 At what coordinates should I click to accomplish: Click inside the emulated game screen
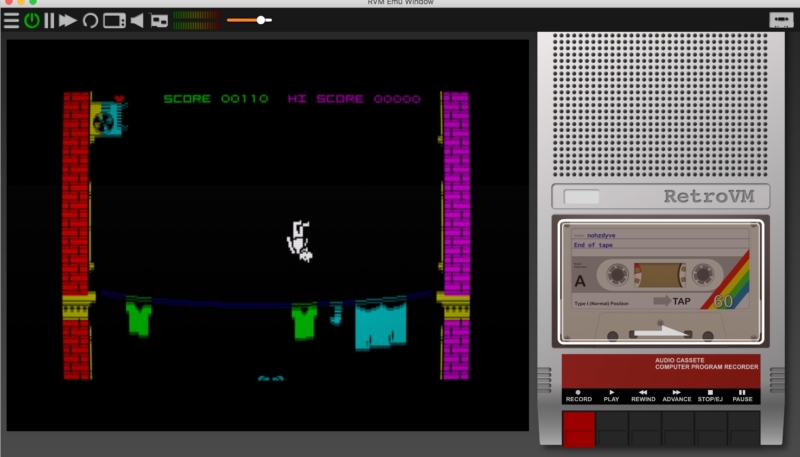267,235
